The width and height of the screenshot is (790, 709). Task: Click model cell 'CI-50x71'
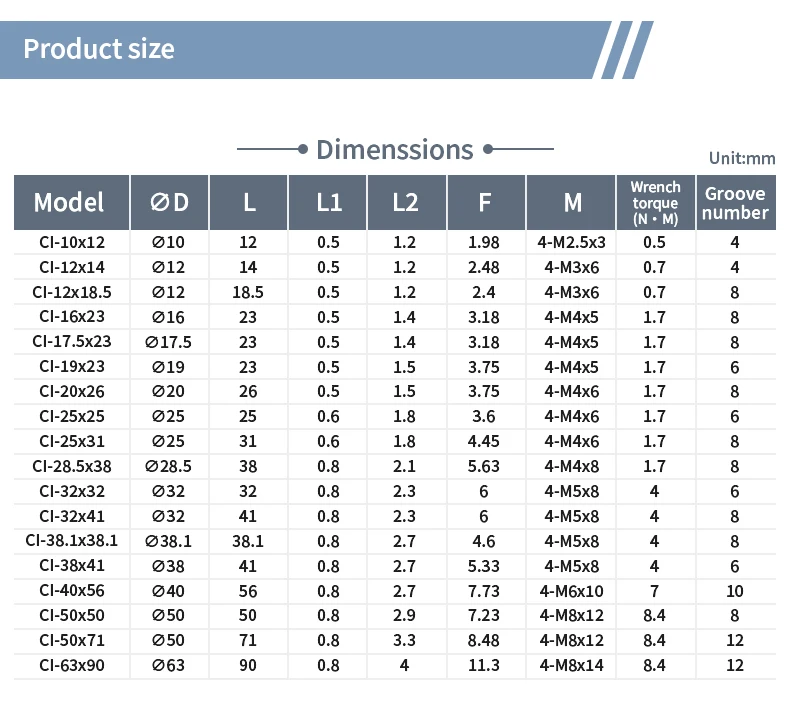pyautogui.click(x=72, y=640)
